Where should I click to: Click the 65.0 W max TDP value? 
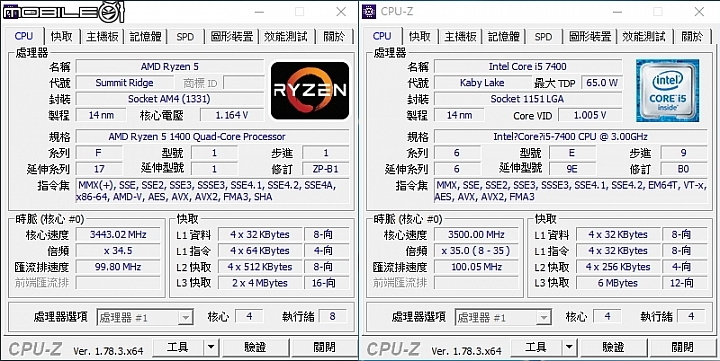(602, 83)
